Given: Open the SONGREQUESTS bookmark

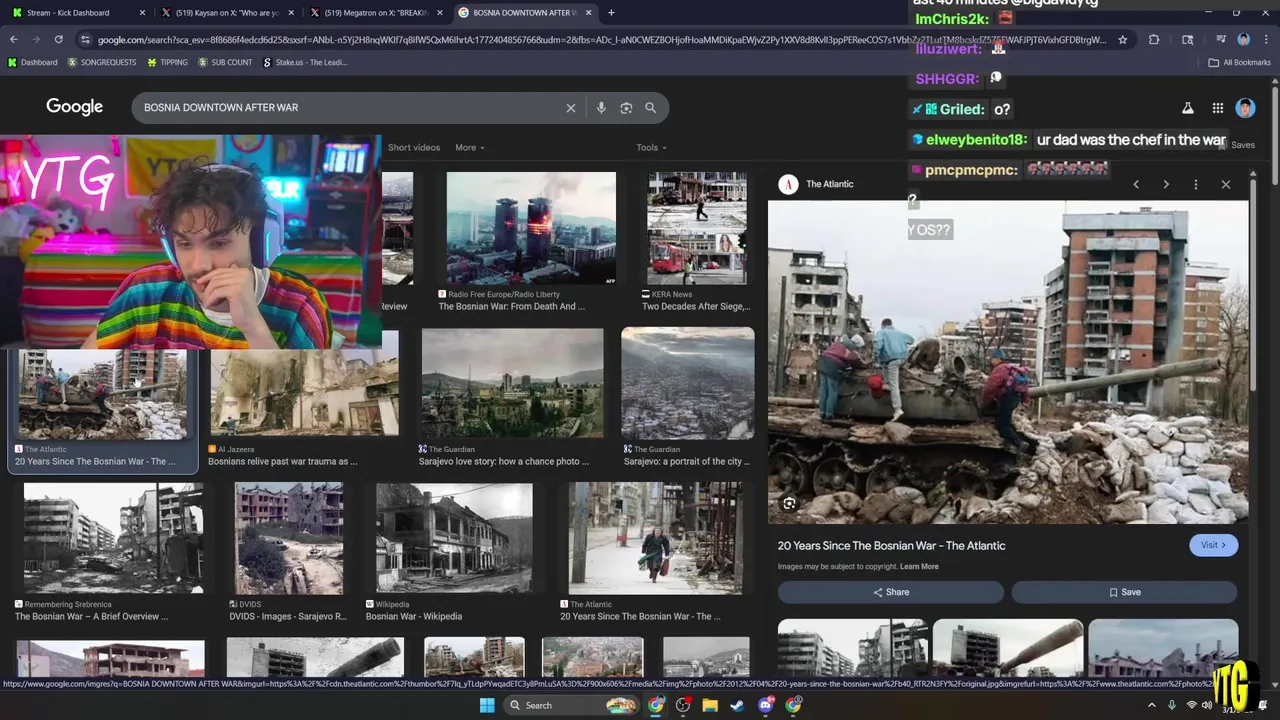Looking at the screenshot, I should (x=102, y=62).
